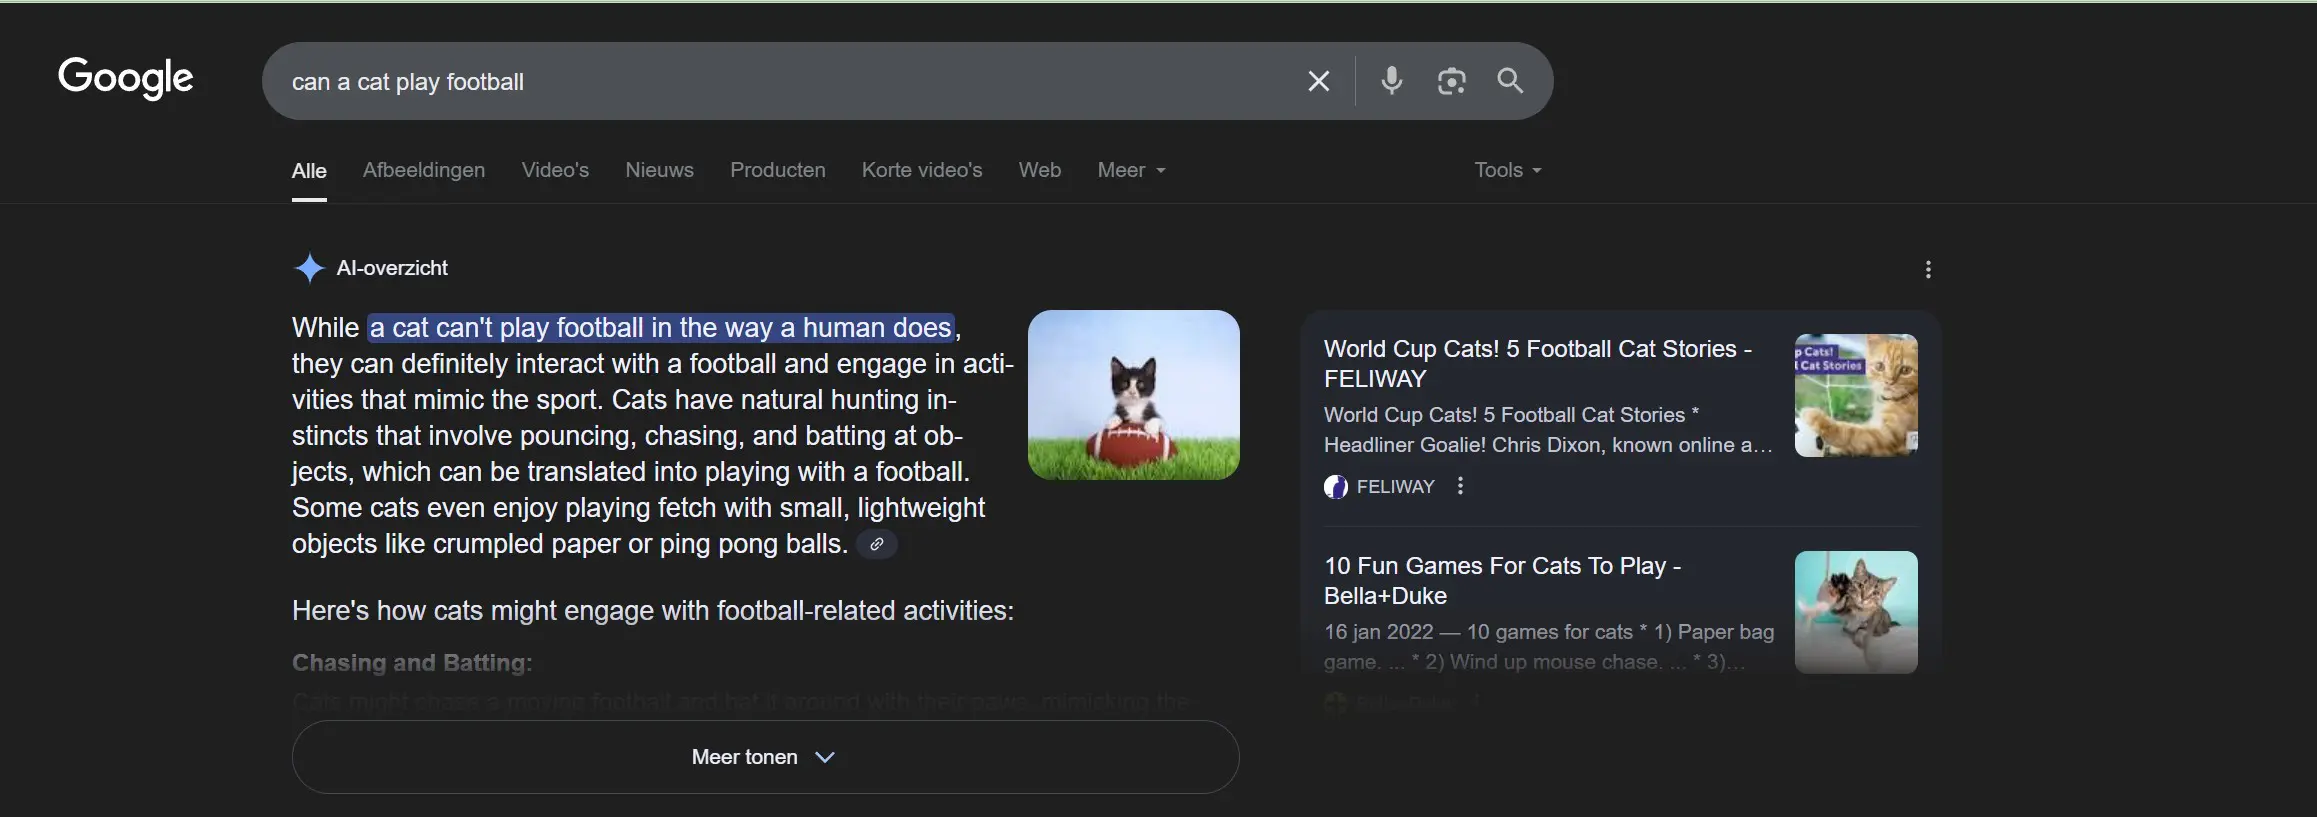The height and width of the screenshot is (817, 2317).
Task: Click link chip after ping pong balls
Action: (877, 544)
